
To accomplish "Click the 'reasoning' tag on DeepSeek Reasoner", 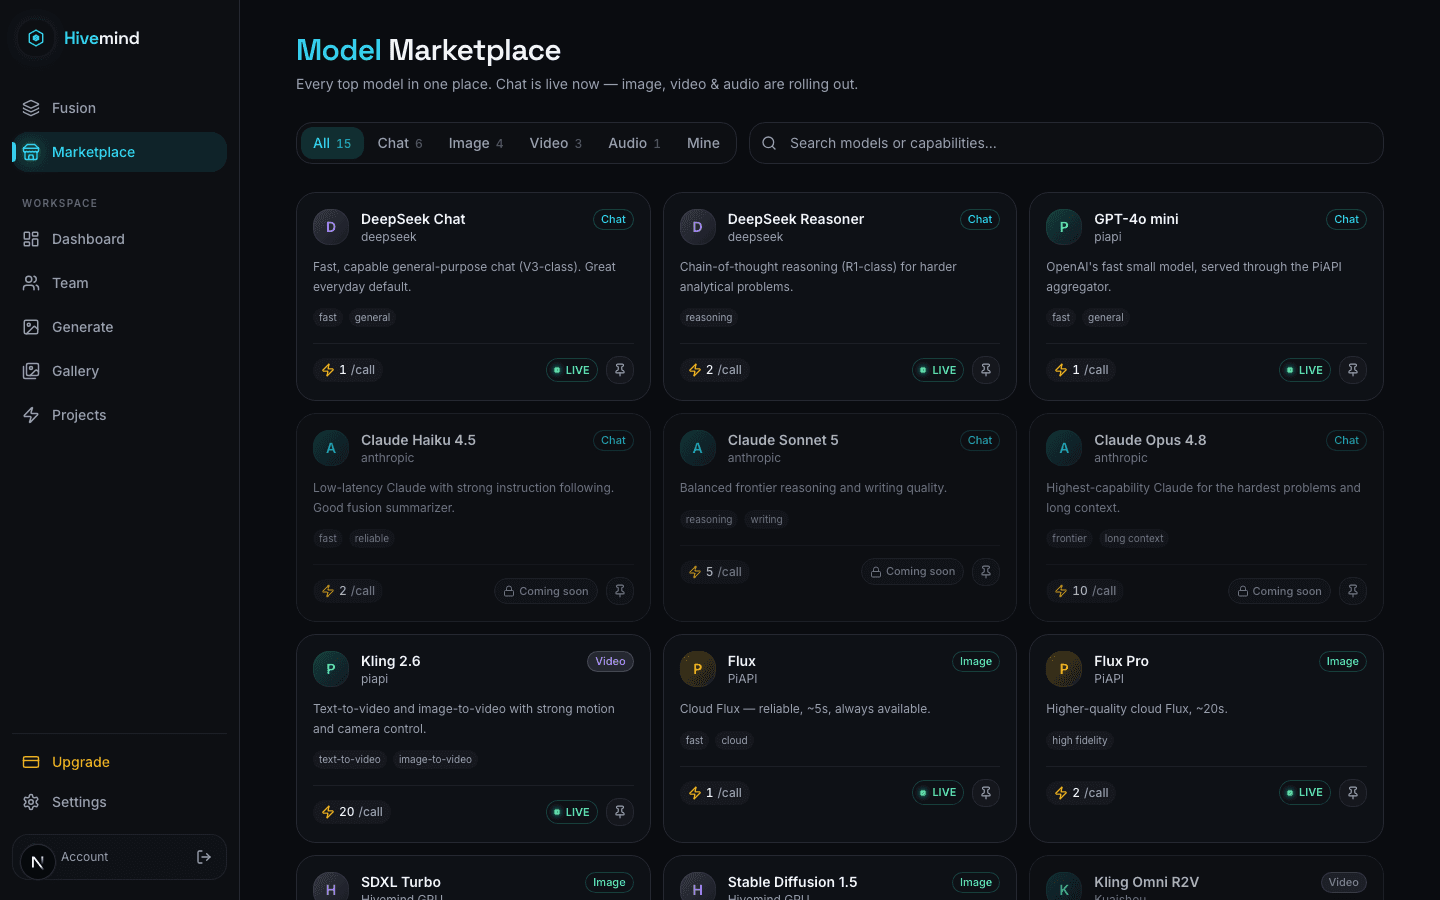I will click(x=709, y=318).
